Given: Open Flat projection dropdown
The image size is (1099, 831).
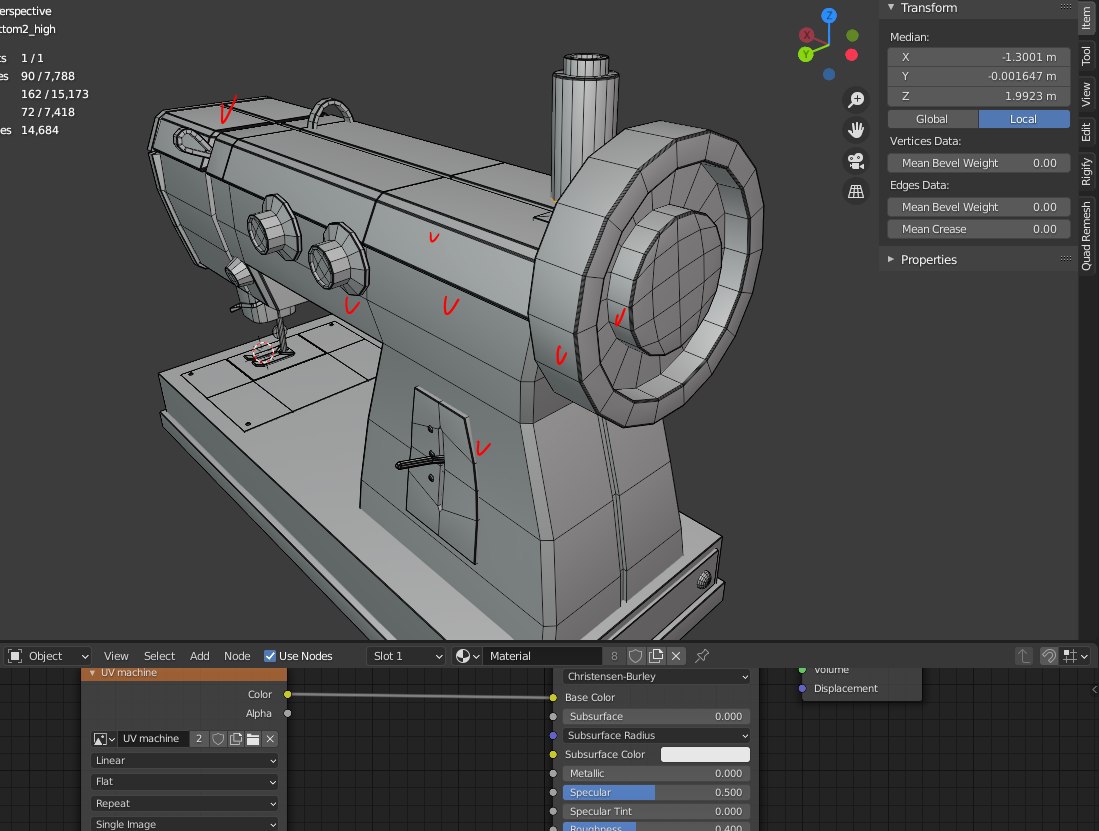Looking at the screenshot, I should click(184, 781).
